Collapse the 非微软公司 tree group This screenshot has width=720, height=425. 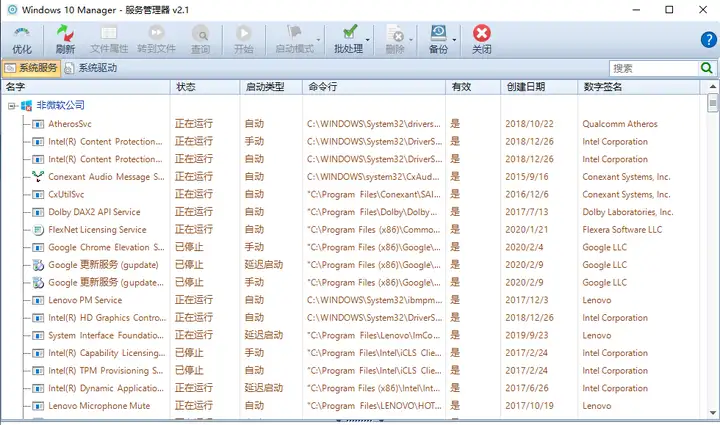coord(11,106)
